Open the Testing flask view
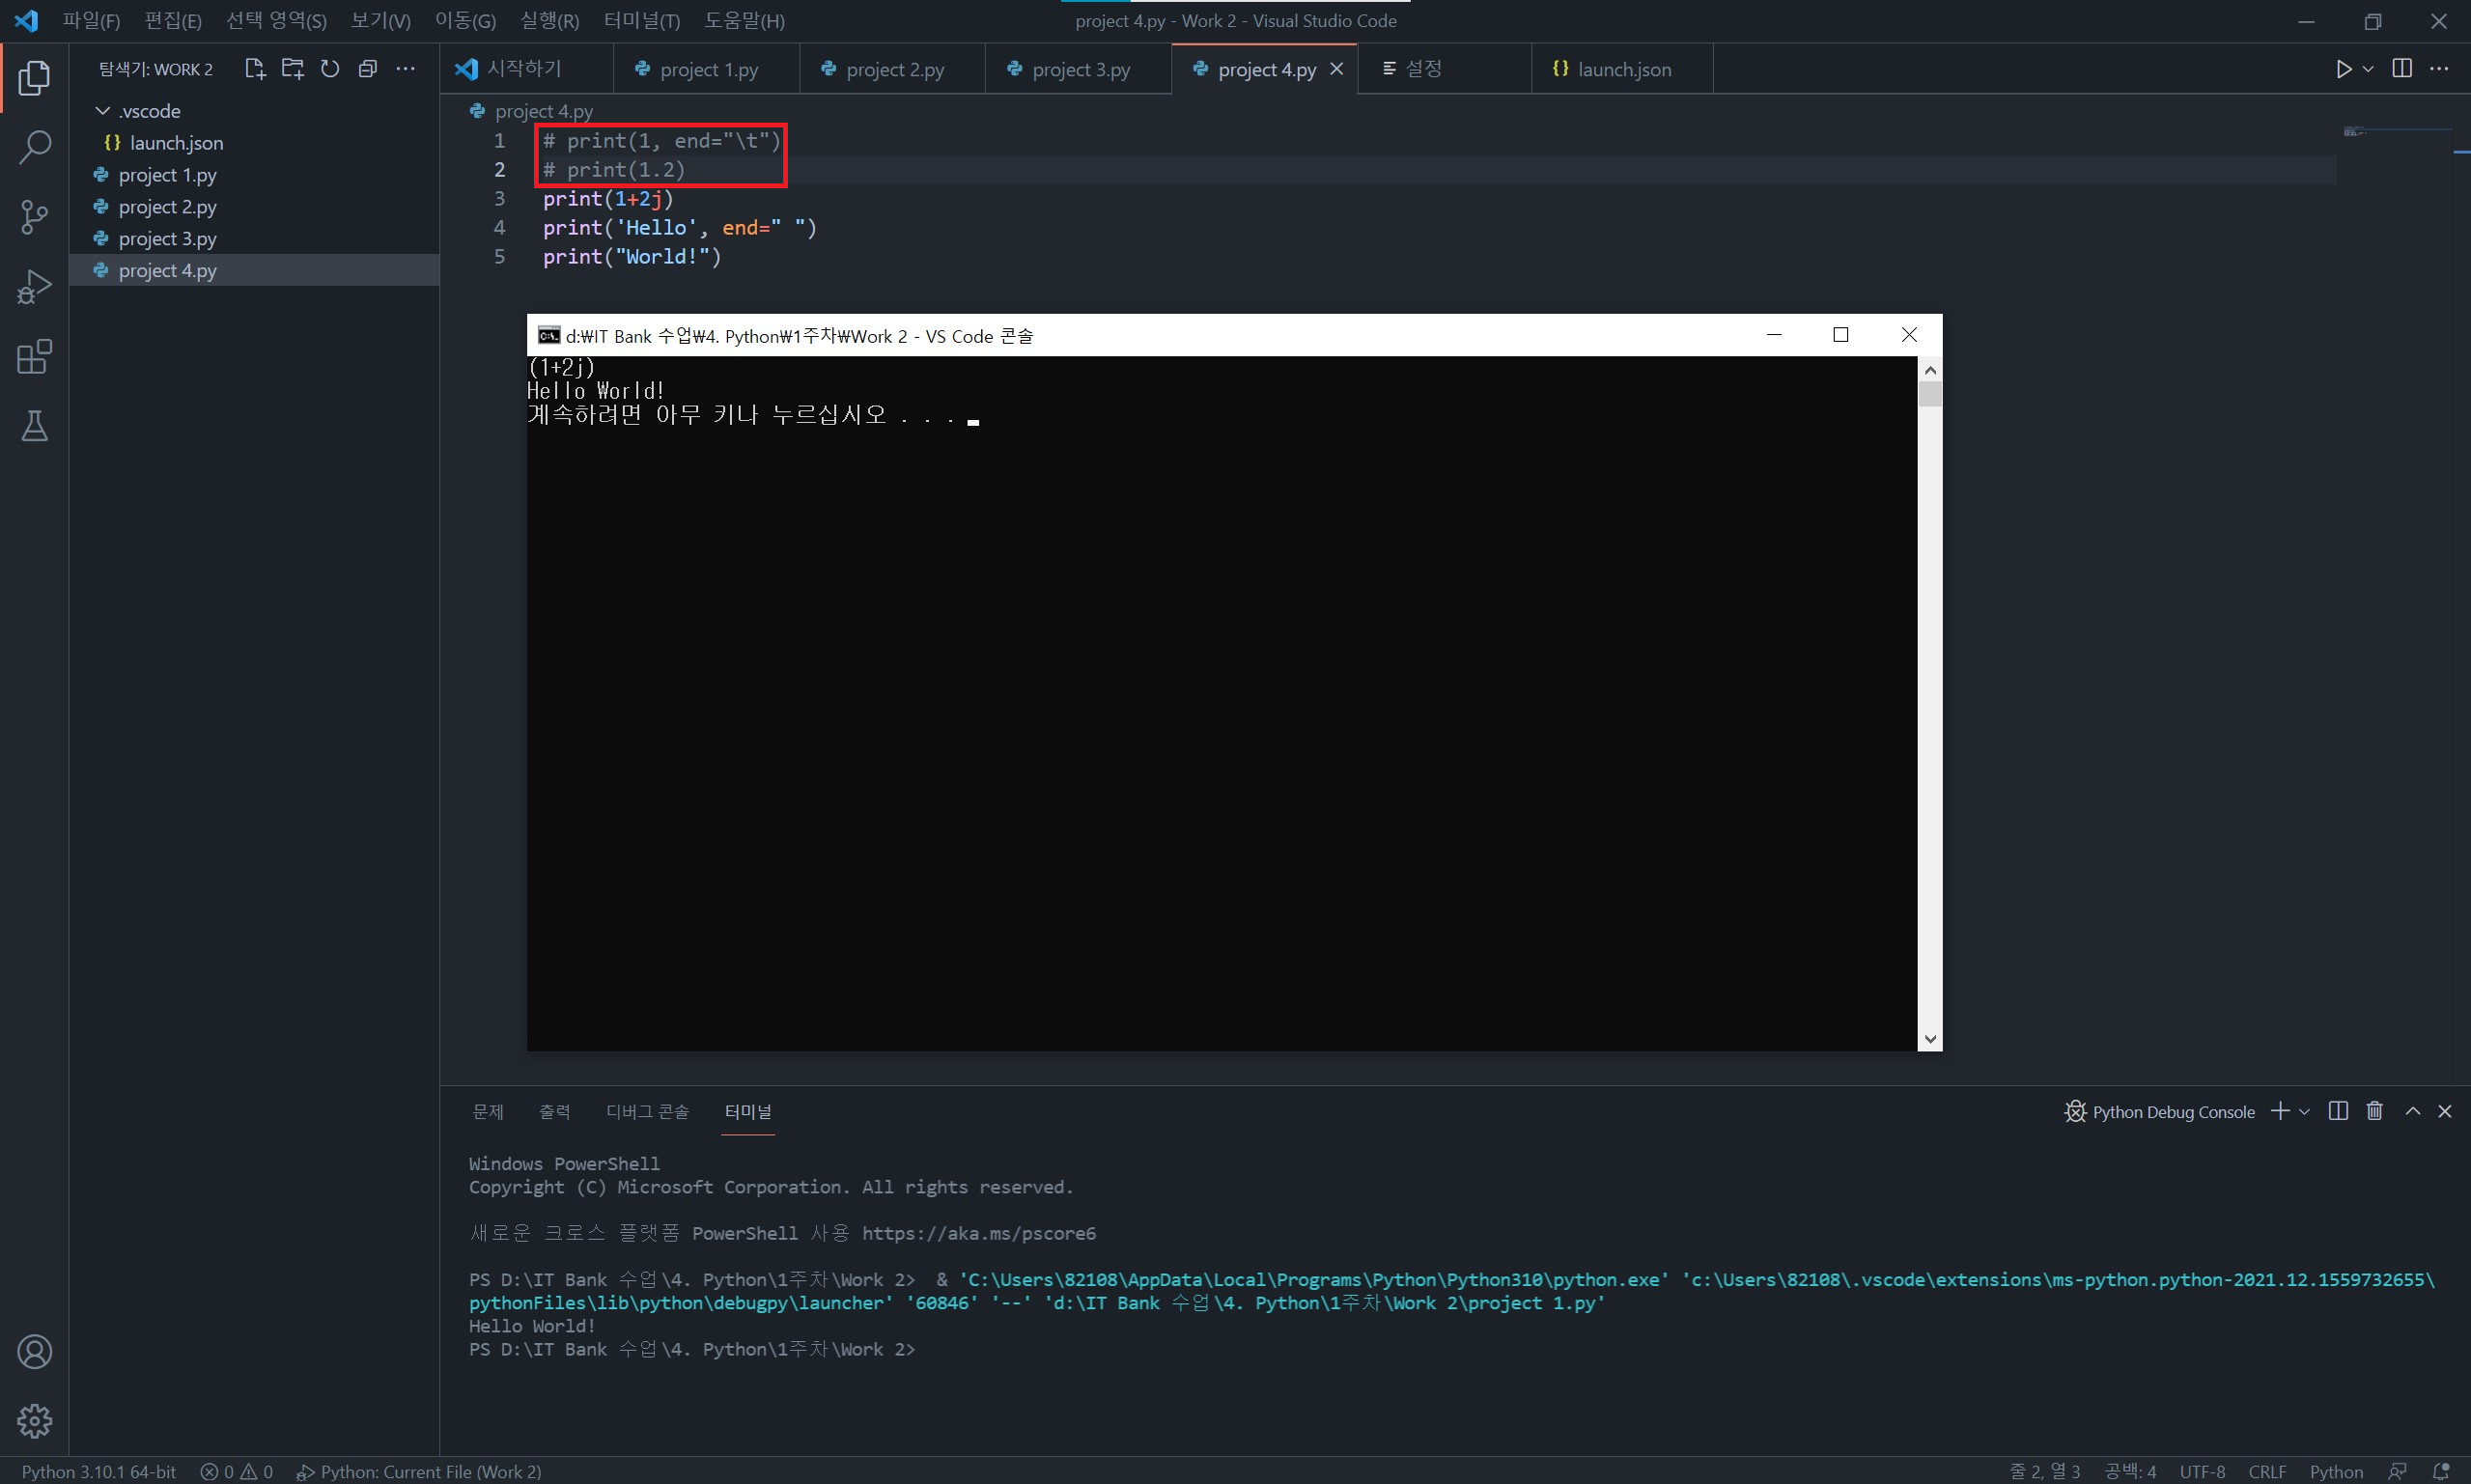The height and width of the screenshot is (1484, 2471). (34, 427)
